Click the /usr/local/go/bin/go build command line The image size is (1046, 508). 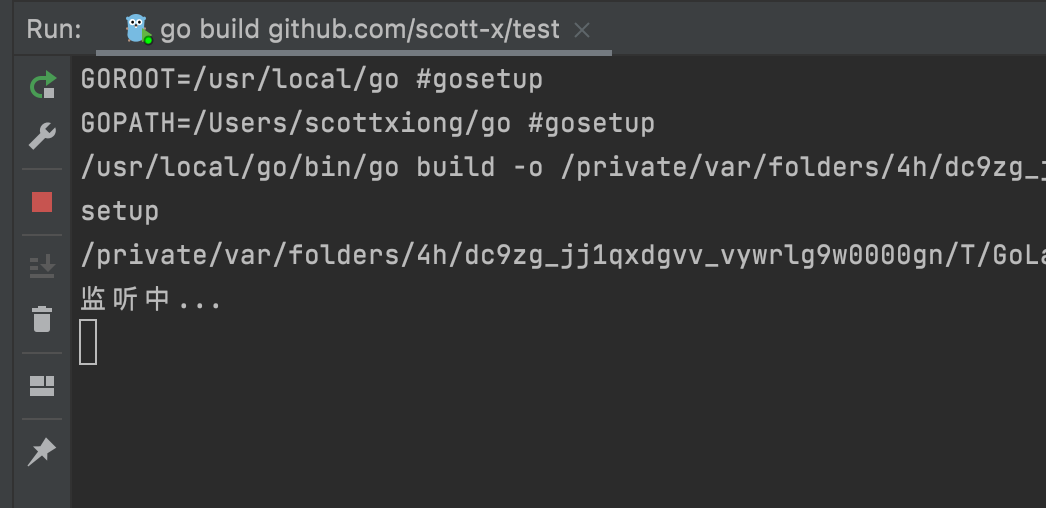(x=563, y=167)
